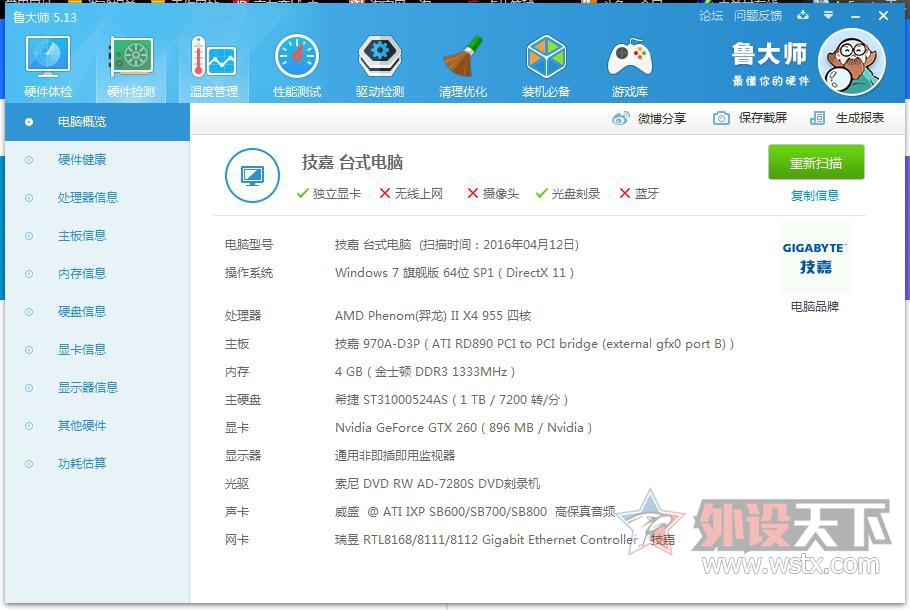This screenshot has width=910, height=610.
Task: Click the 电脑型号 row label
Action: pos(249,244)
